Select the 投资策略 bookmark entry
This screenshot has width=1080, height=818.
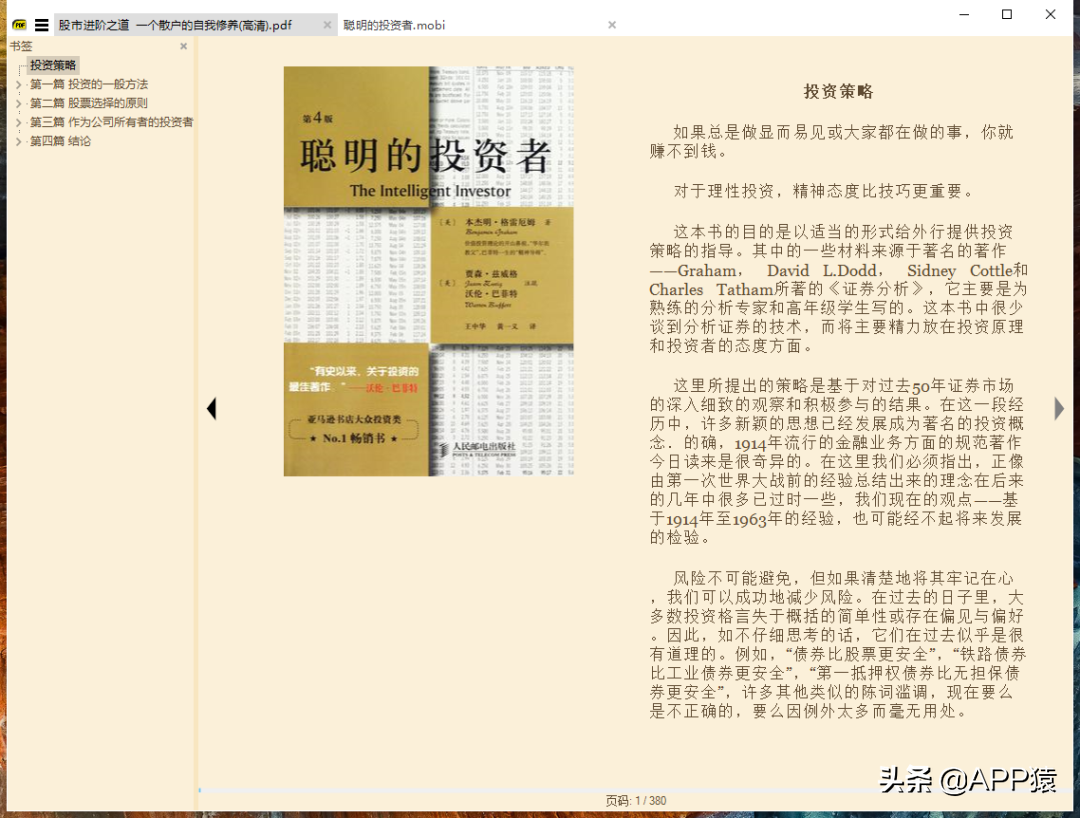52,65
